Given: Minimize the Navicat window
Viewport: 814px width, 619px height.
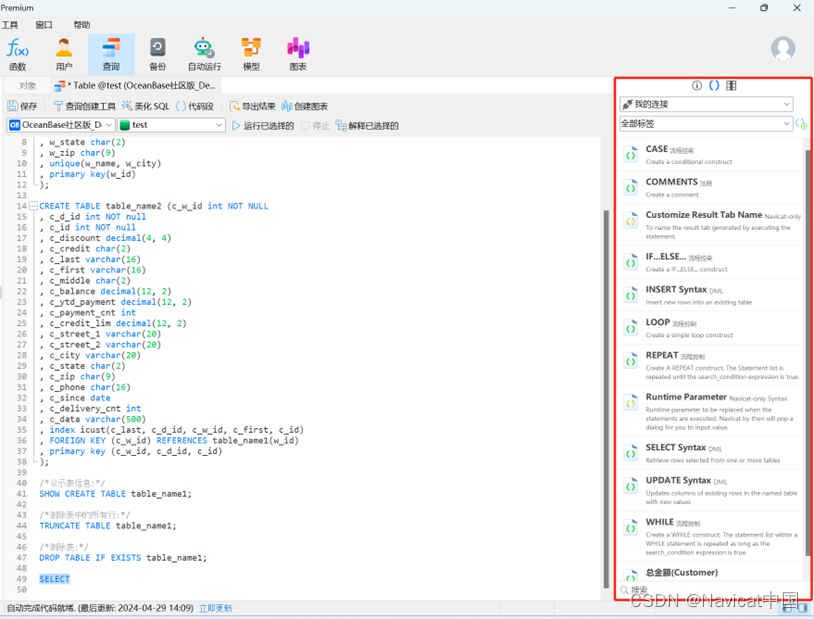Looking at the screenshot, I should (x=732, y=8).
